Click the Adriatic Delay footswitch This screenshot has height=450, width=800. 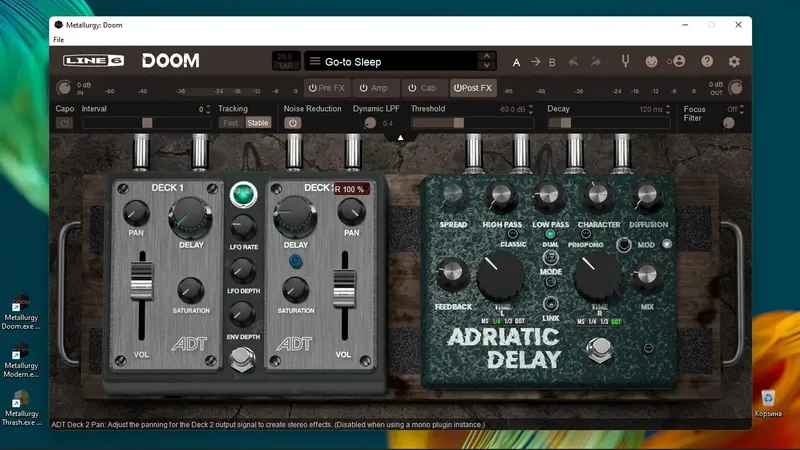[599, 349]
